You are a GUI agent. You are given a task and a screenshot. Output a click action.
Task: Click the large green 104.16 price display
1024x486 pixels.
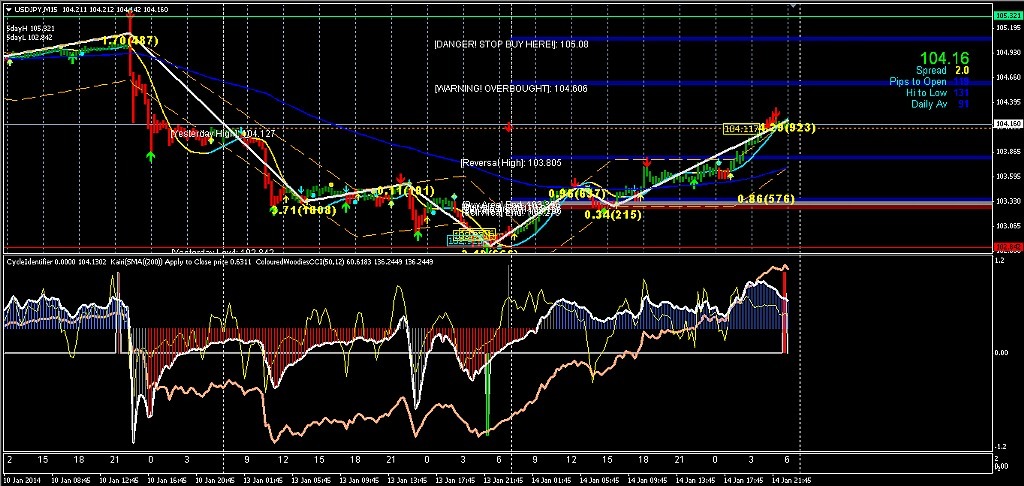(945, 58)
